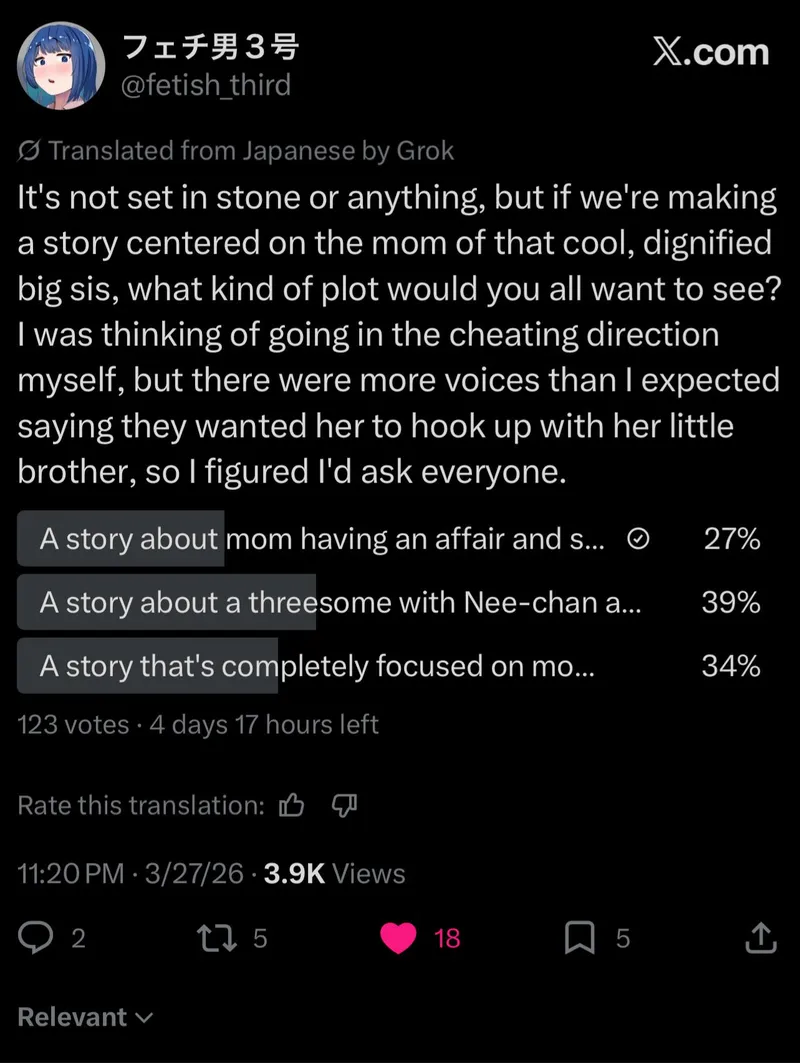800x1063 pixels.
Task: Rate translation with thumbs up icon
Action: (x=292, y=805)
